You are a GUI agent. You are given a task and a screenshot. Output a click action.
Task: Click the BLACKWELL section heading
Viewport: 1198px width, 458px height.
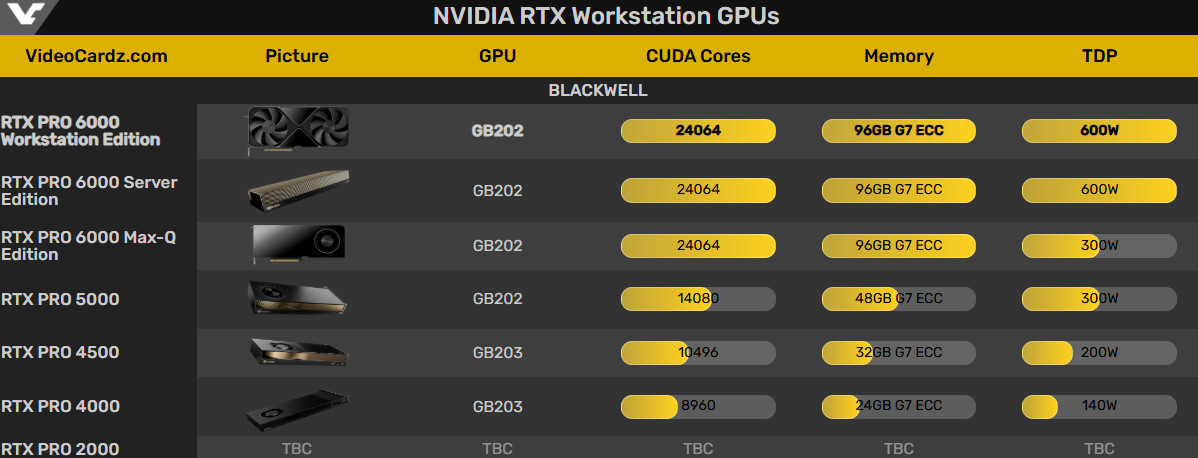coord(598,90)
